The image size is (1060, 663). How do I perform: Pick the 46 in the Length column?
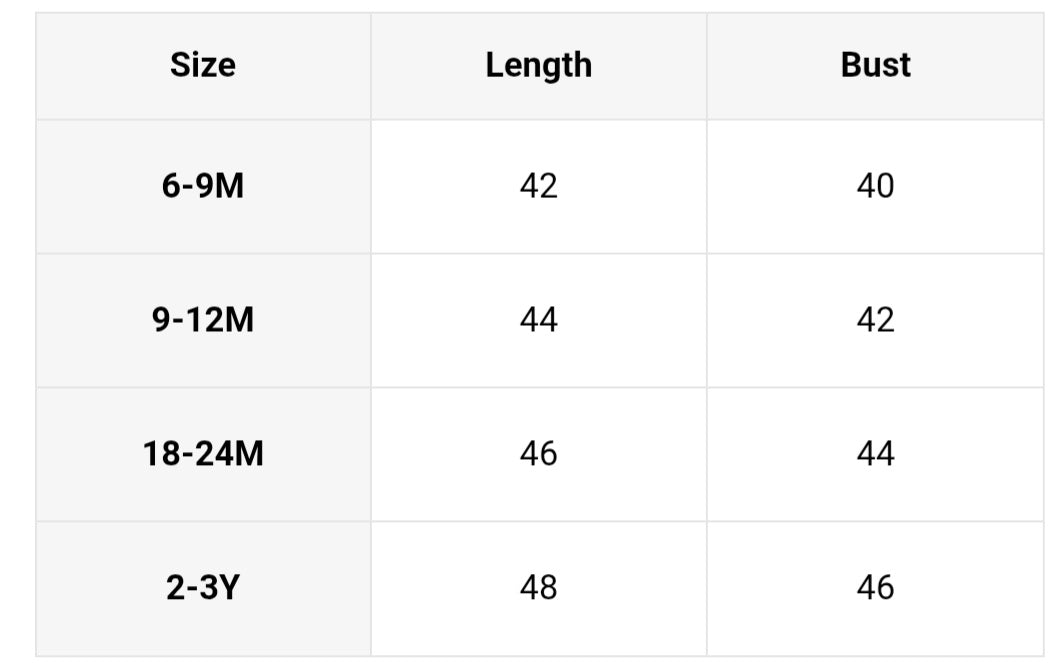tap(538, 454)
